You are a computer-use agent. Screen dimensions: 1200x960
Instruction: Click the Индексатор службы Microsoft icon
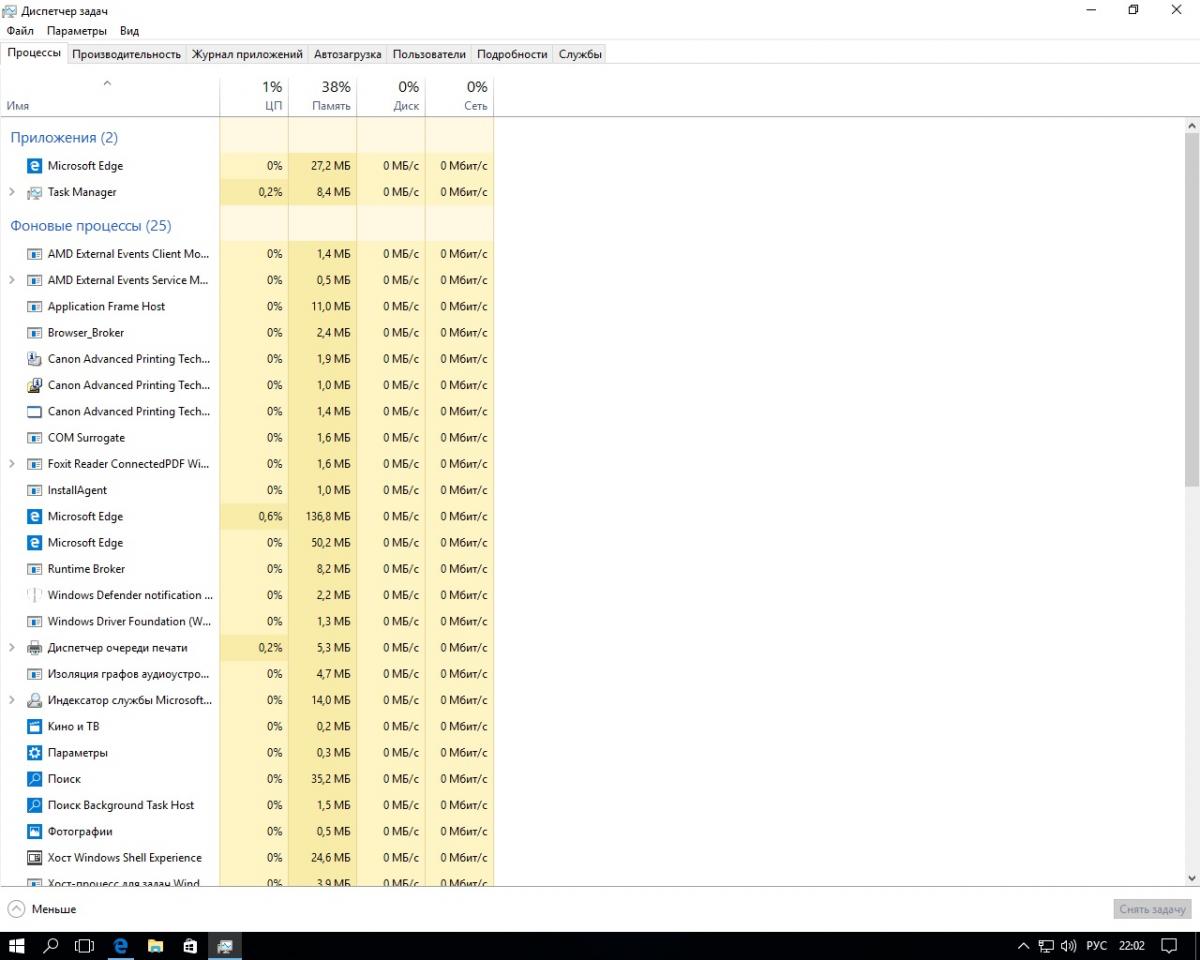pos(34,700)
